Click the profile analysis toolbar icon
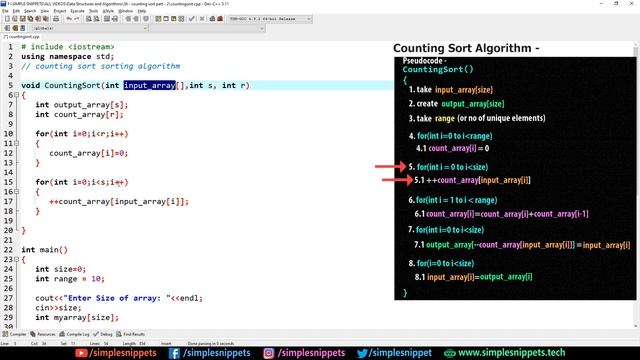Image resolution: width=640 pixels, height=360 pixels. click(212, 19)
